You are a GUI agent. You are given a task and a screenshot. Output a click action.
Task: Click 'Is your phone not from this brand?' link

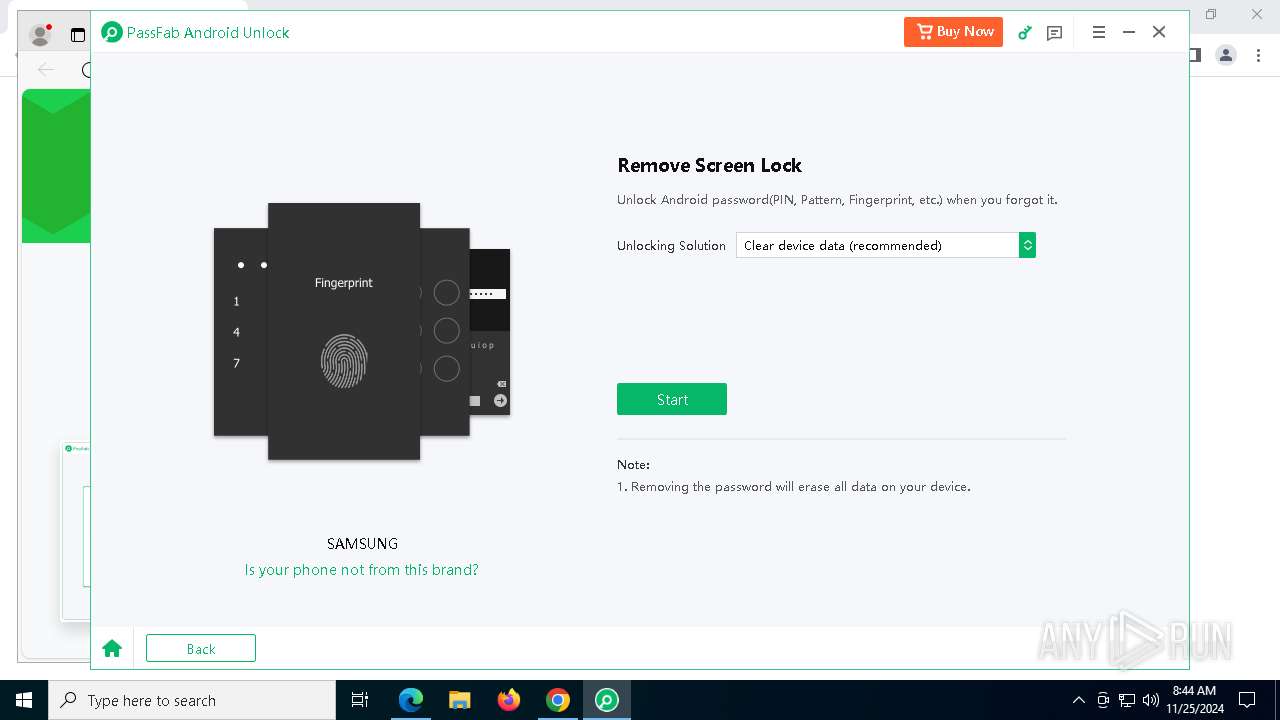pyautogui.click(x=362, y=570)
